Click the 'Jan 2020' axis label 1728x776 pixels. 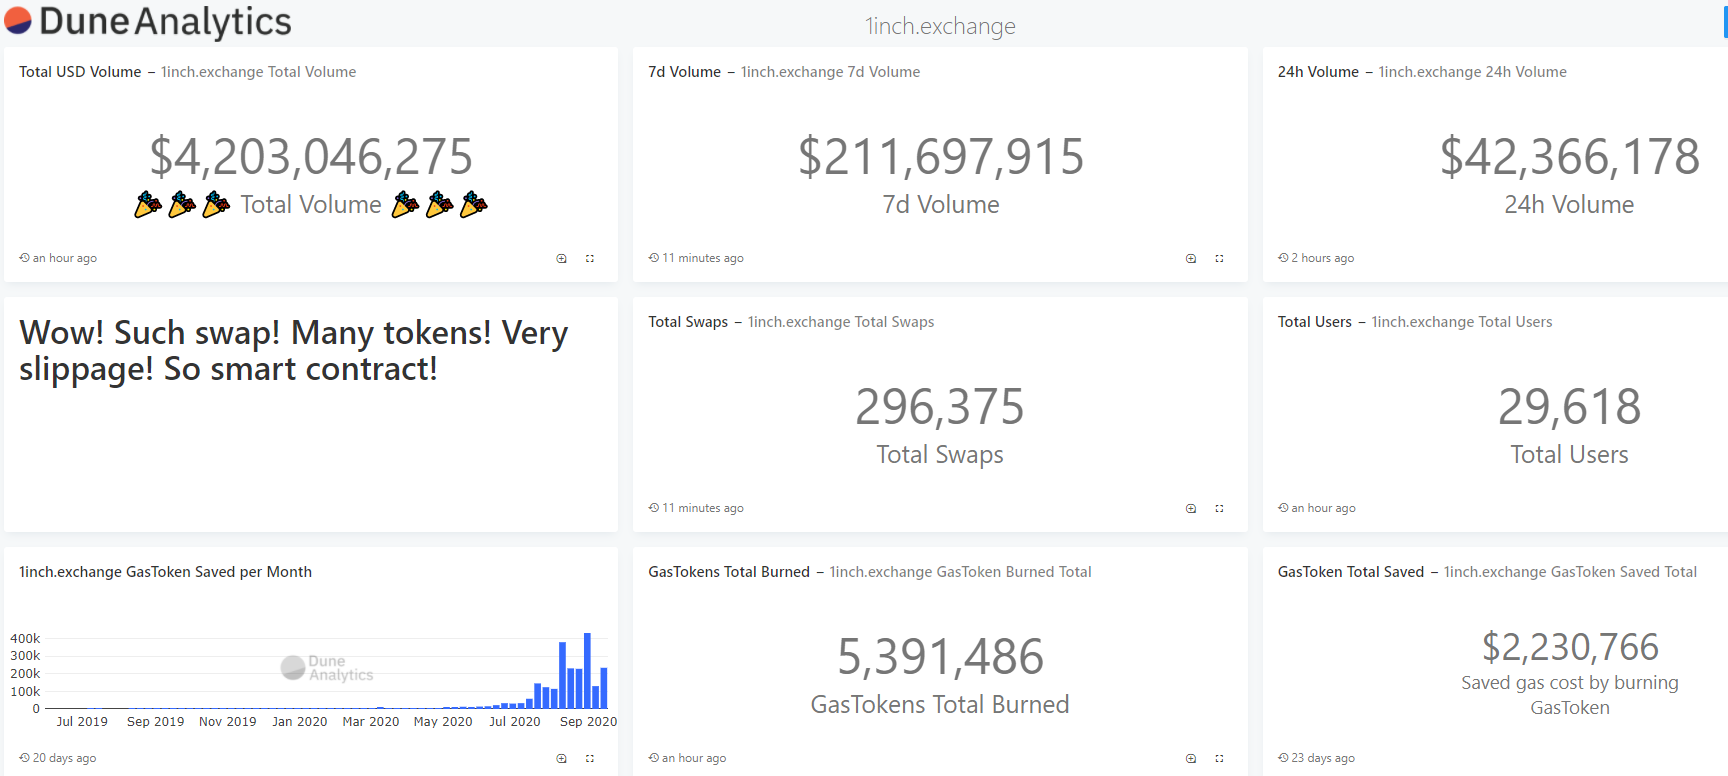(299, 721)
